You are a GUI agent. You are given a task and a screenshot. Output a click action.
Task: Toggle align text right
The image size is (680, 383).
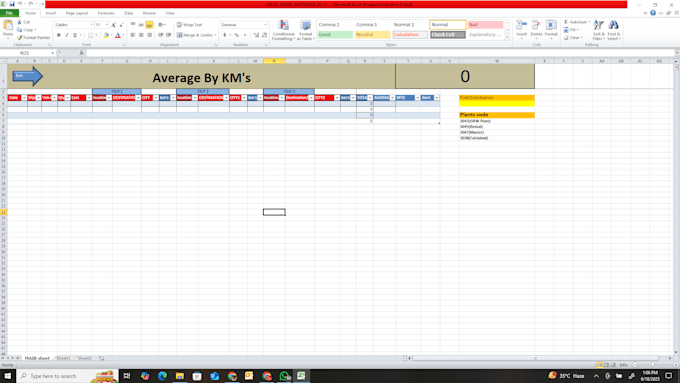[x=149, y=35]
